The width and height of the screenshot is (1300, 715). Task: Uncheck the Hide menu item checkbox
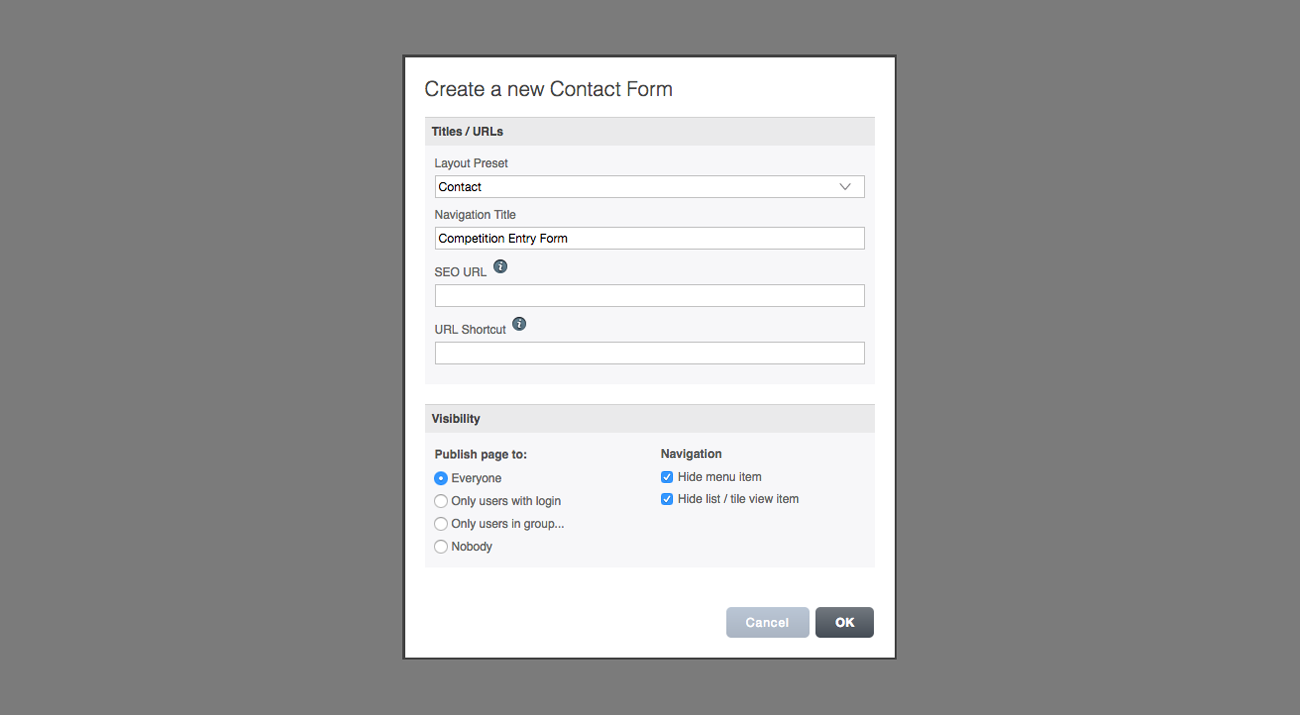667,477
